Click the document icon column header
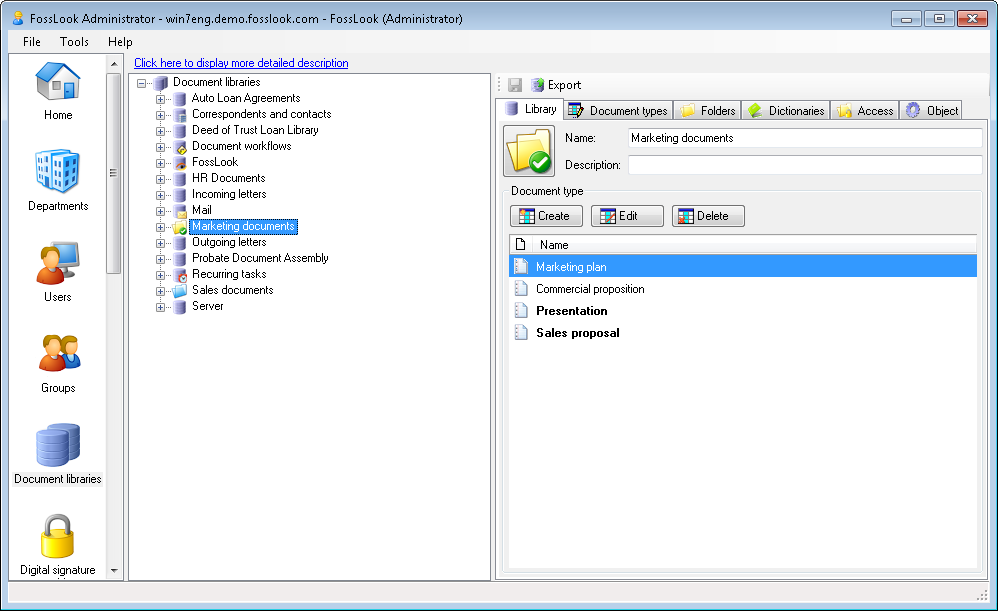 click(521, 244)
